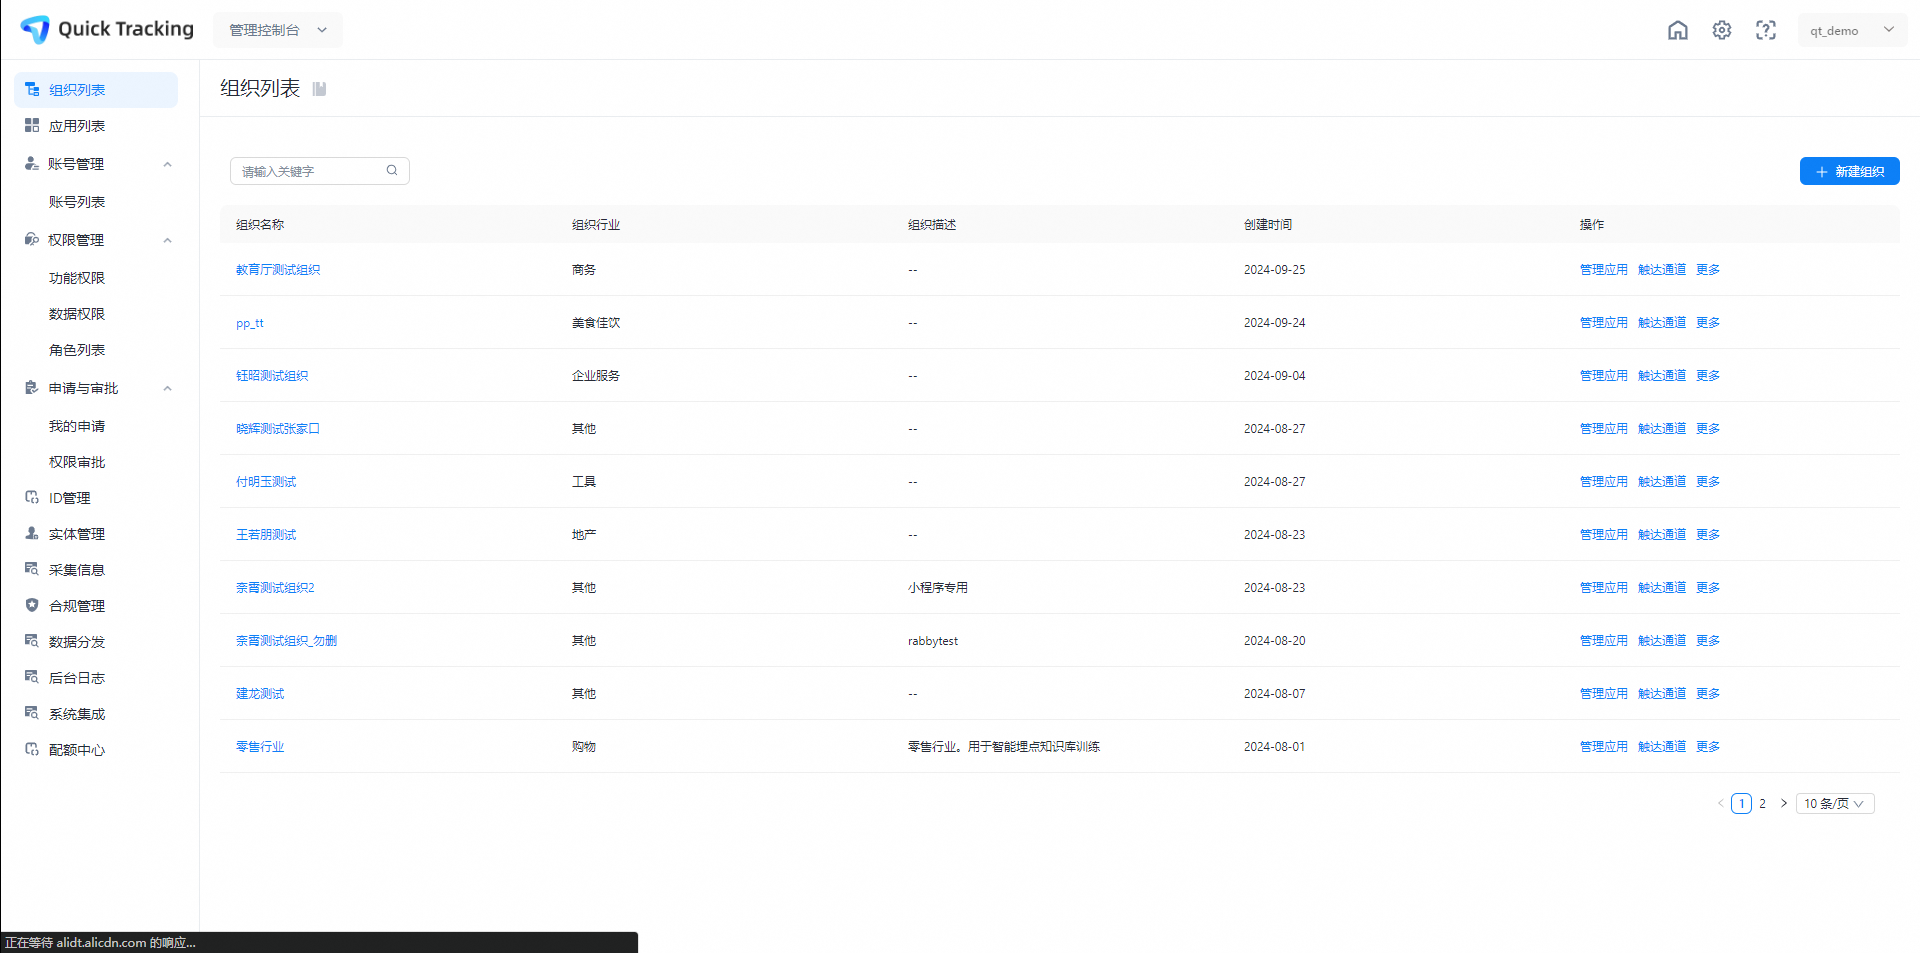This screenshot has width=1920, height=953.
Task: Select 角色列表 in sidebar
Action: tap(77, 350)
